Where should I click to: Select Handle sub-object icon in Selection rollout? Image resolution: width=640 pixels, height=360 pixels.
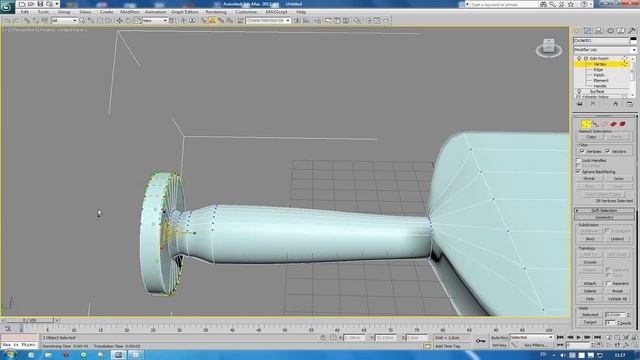595,124
